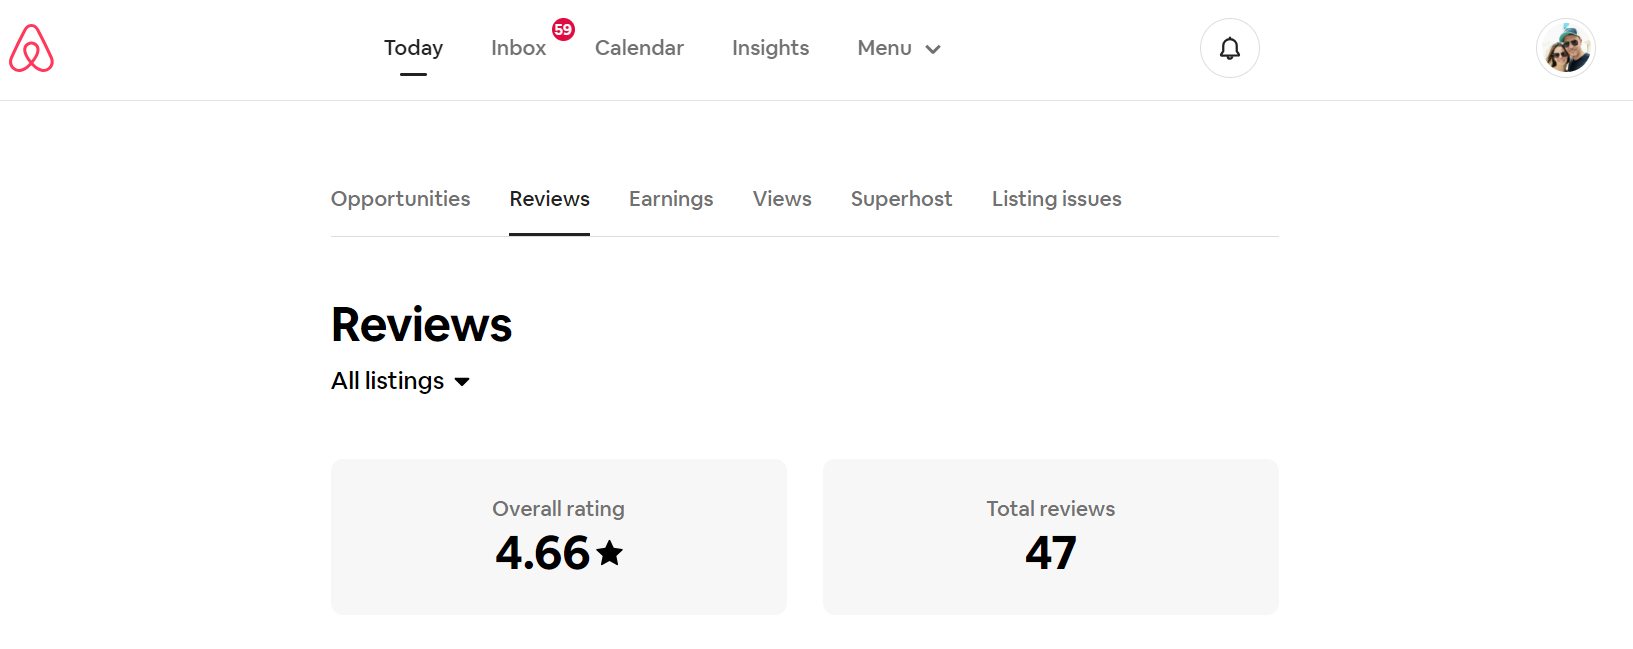This screenshot has height=649, width=1633.
Task: Open the notifications bell icon
Action: point(1229,48)
